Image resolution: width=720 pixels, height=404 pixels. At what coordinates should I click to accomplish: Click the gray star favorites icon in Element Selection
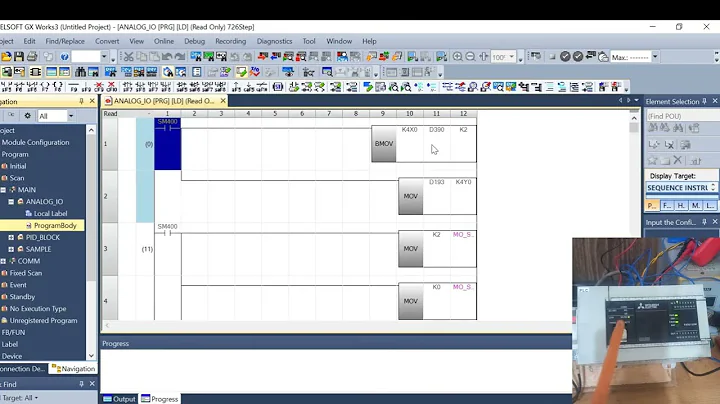tap(652, 160)
